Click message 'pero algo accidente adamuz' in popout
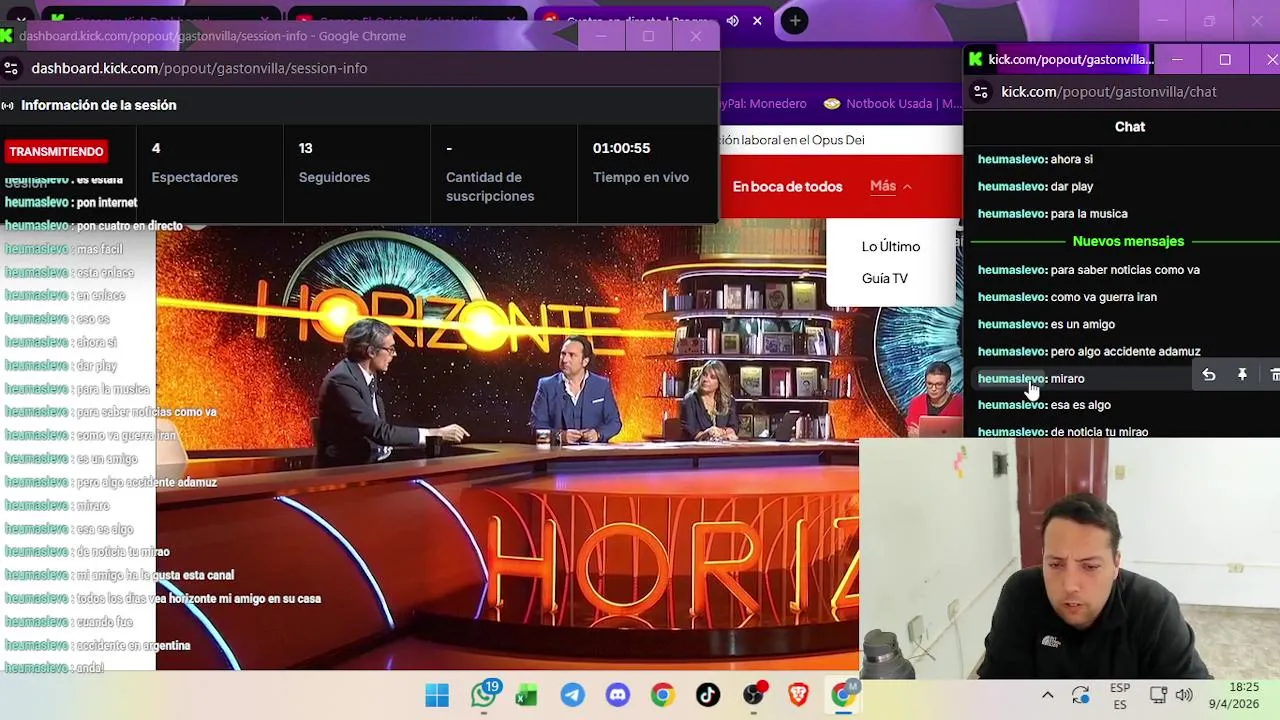Viewport: 1280px width, 720px height. tap(1125, 351)
